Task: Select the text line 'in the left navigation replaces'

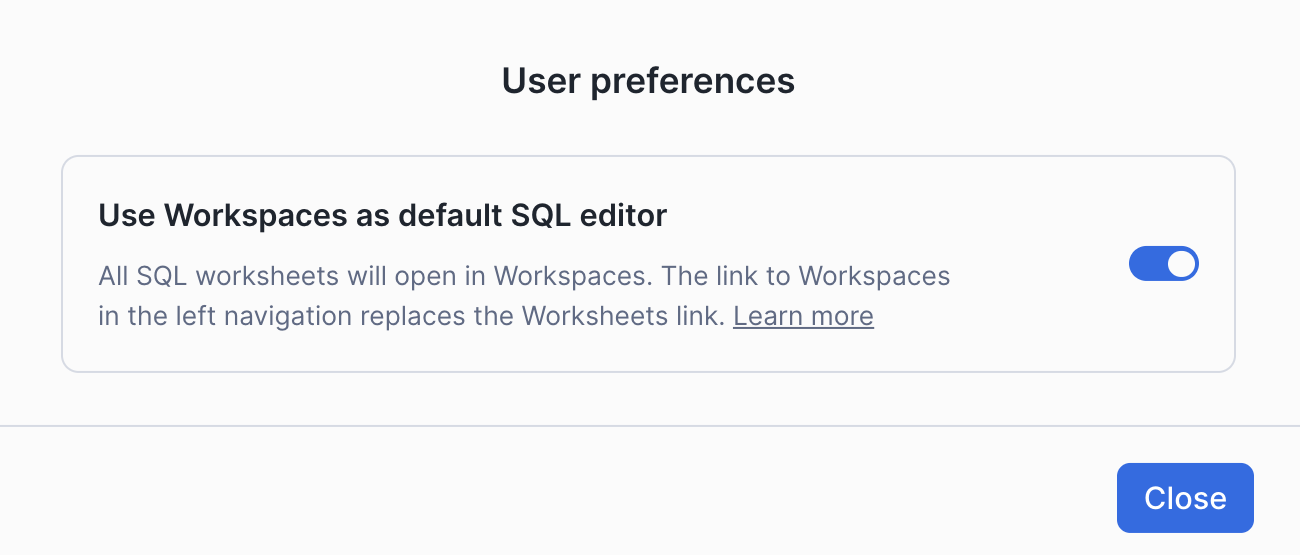Action: click(300, 317)
